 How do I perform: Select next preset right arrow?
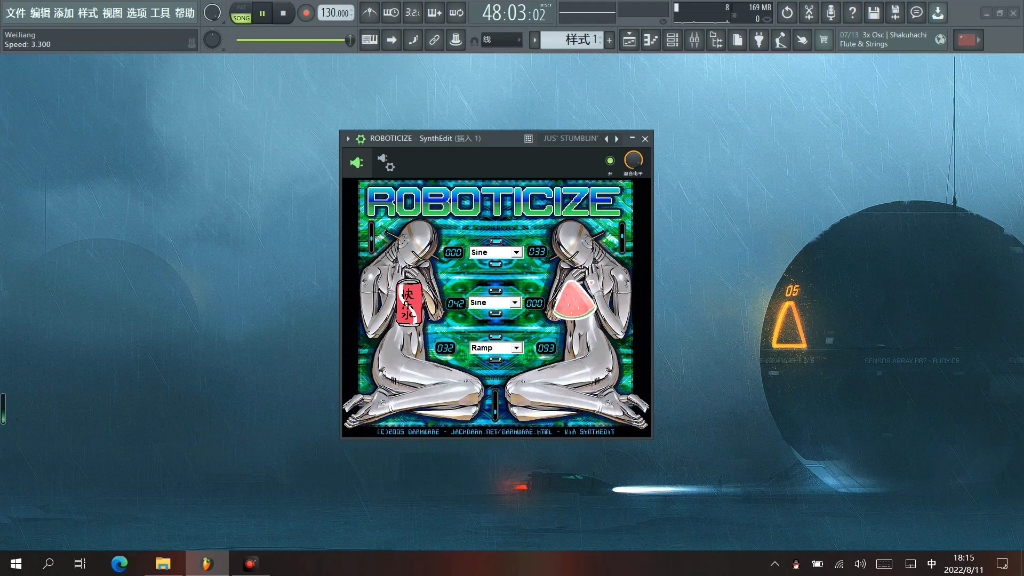tap(616, 138)
